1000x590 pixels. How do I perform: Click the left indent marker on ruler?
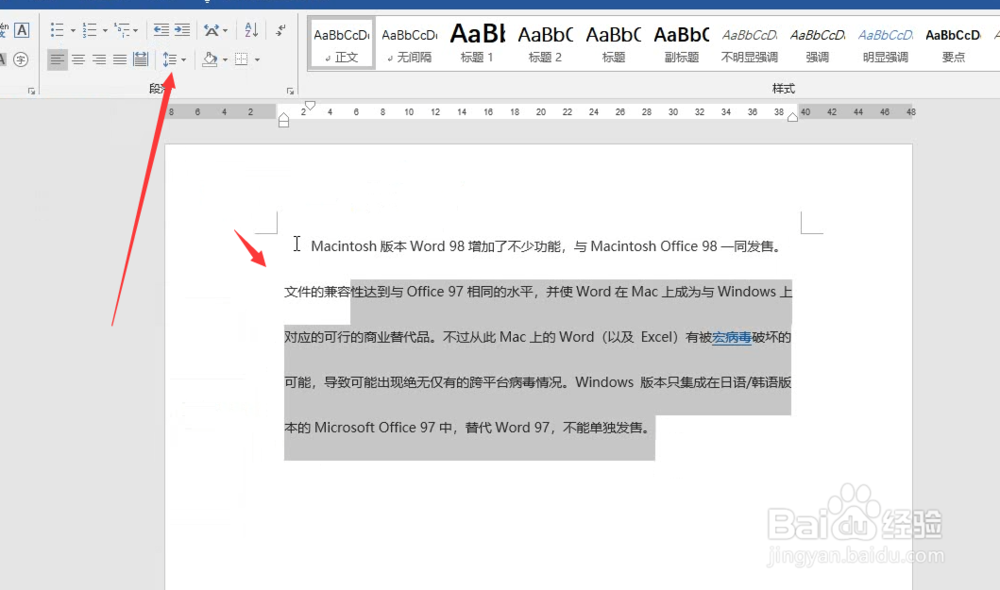click(284, 120)
